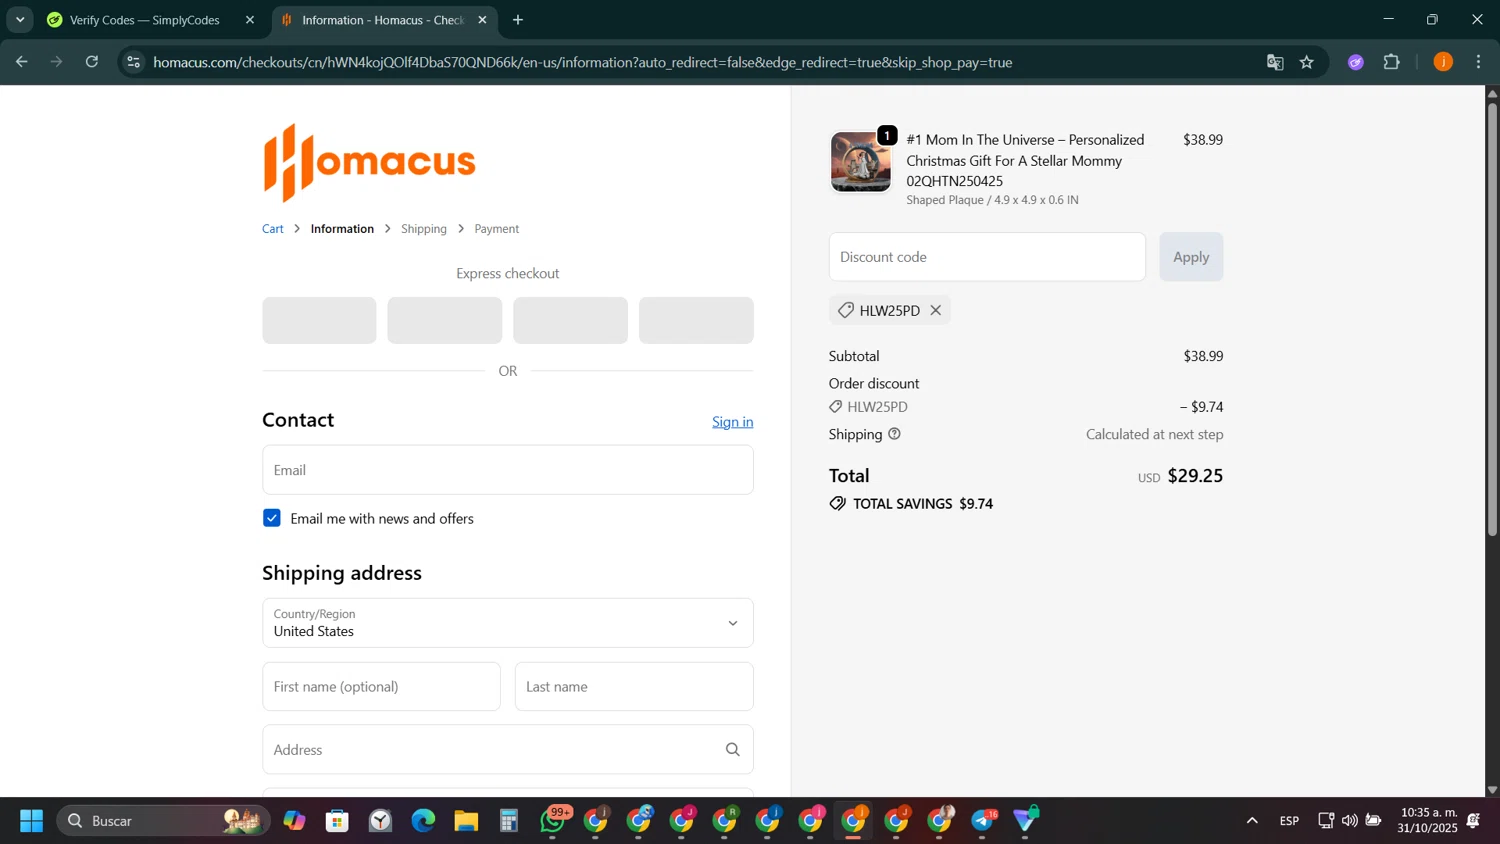Focus the Discount code input field
Viewport: 1500px width, 844px height.
[x=987, y=257]
